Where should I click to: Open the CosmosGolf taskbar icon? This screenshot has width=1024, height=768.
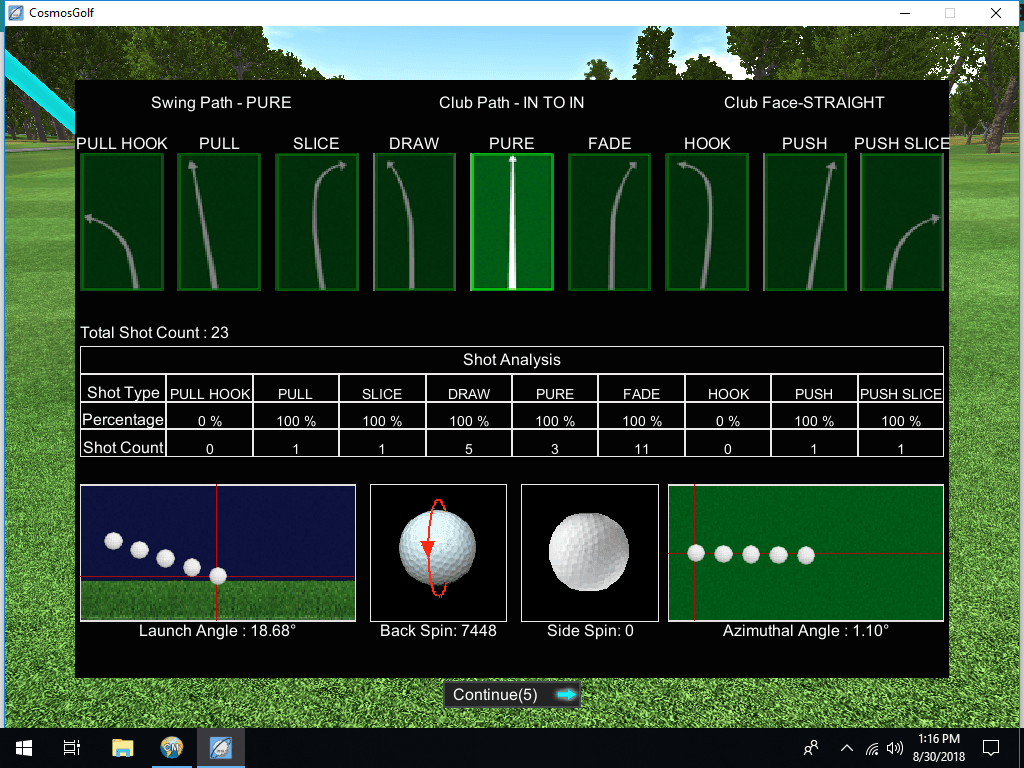[x=220, y=747]
